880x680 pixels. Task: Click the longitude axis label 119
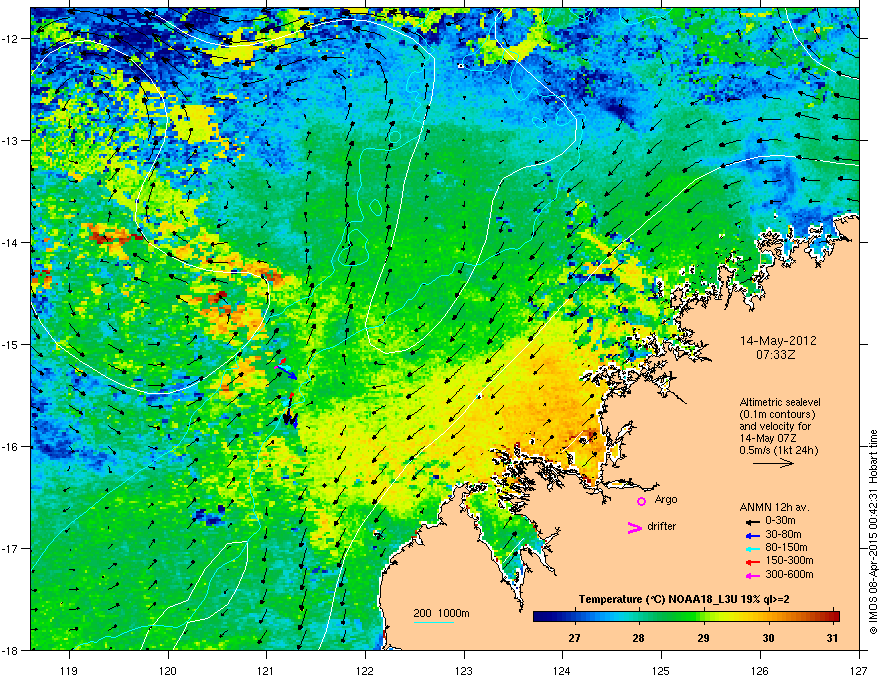[x=70, y=670]
